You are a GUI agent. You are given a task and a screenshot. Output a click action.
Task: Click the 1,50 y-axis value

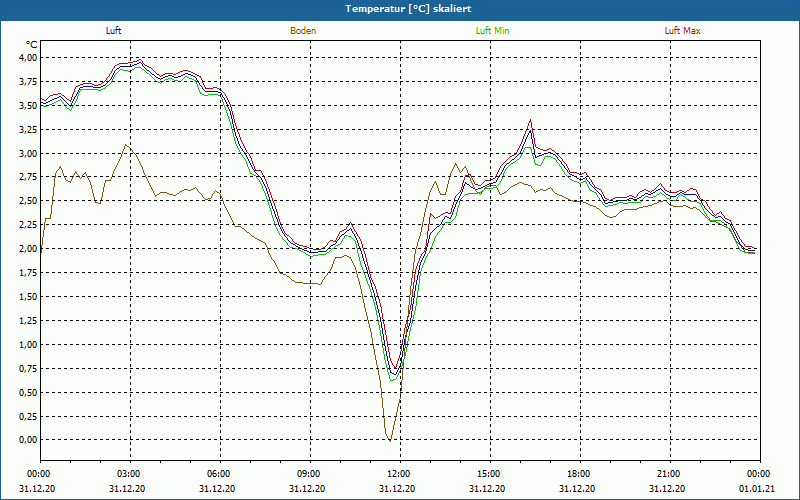click(29, 297)
